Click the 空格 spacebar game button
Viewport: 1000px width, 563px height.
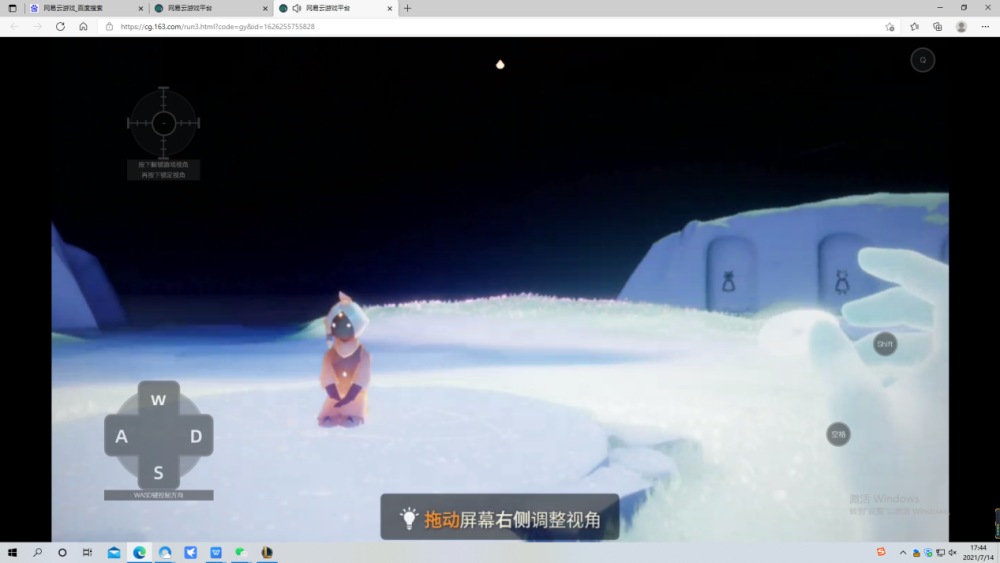click(x=838, y=434)
